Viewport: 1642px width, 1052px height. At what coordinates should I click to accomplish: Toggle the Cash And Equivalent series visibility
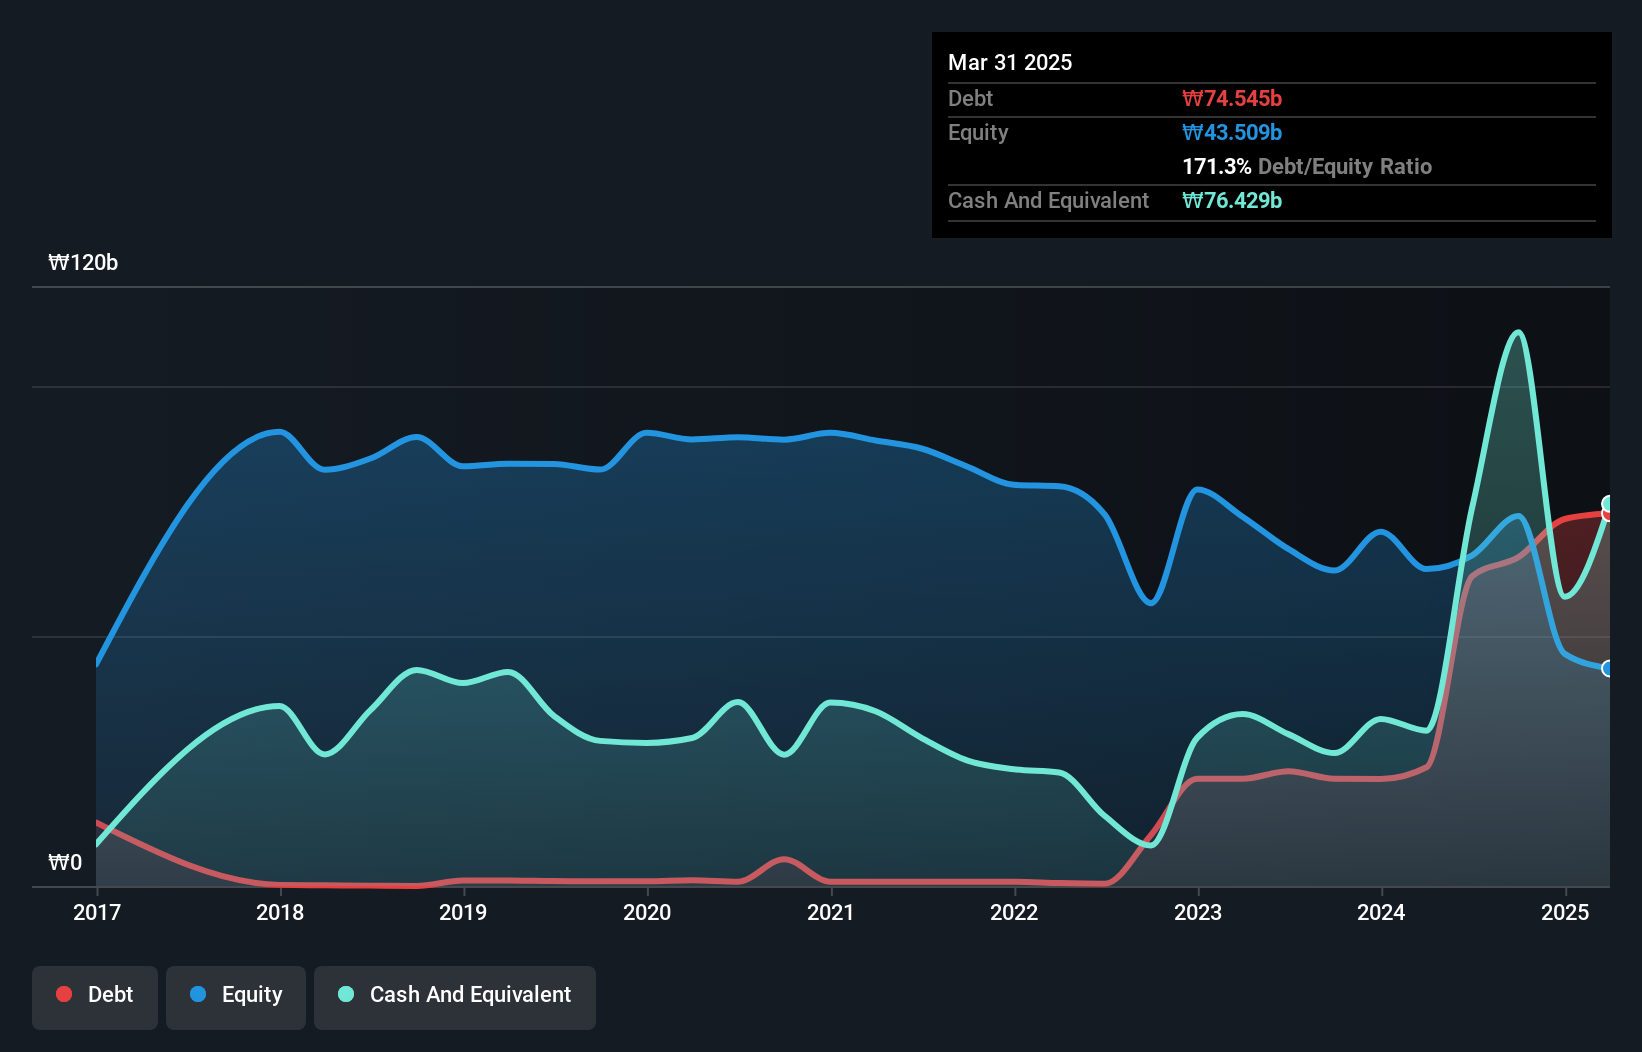(x=454, y=996)
